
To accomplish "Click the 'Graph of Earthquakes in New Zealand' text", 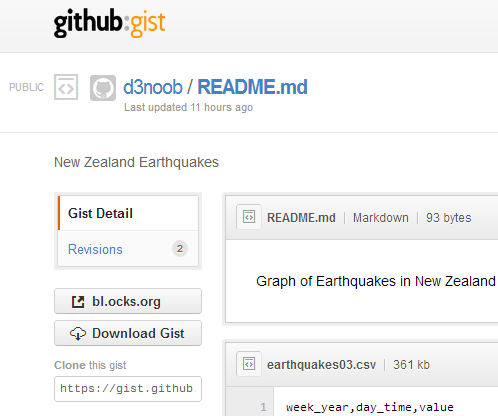I will coord(376,281).
